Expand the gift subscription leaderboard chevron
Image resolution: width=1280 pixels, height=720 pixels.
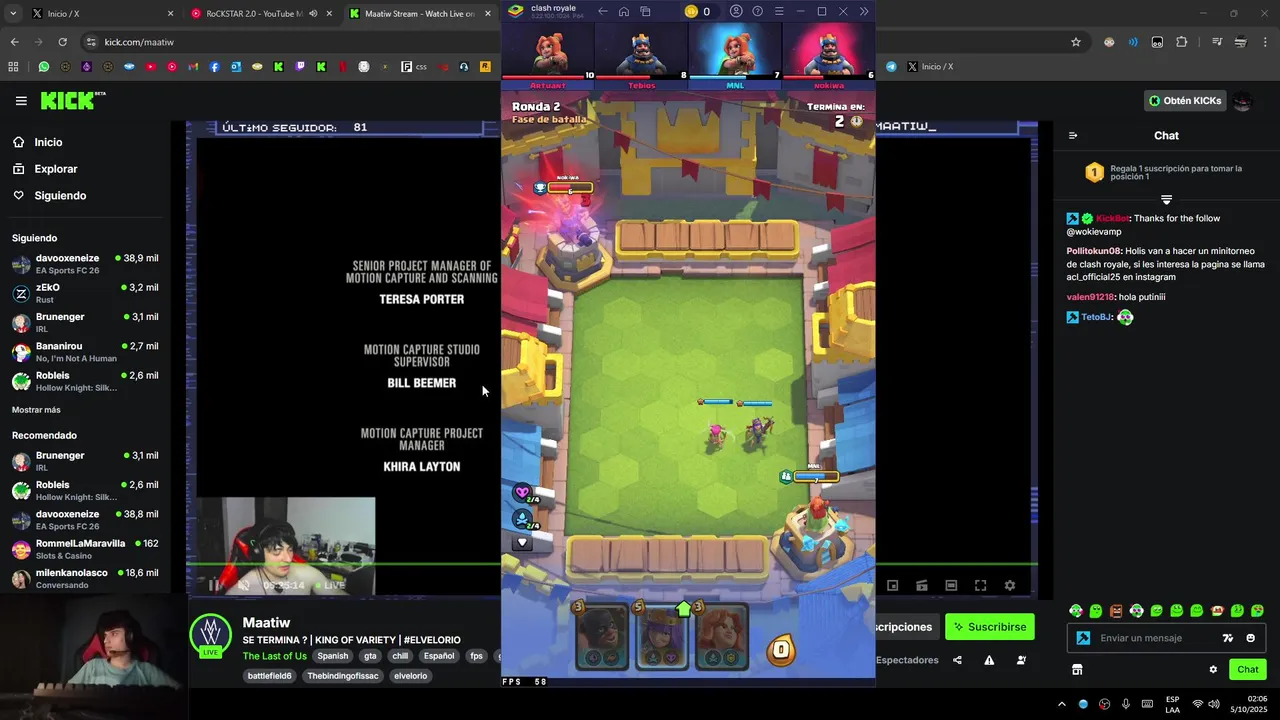[1166, 200]
